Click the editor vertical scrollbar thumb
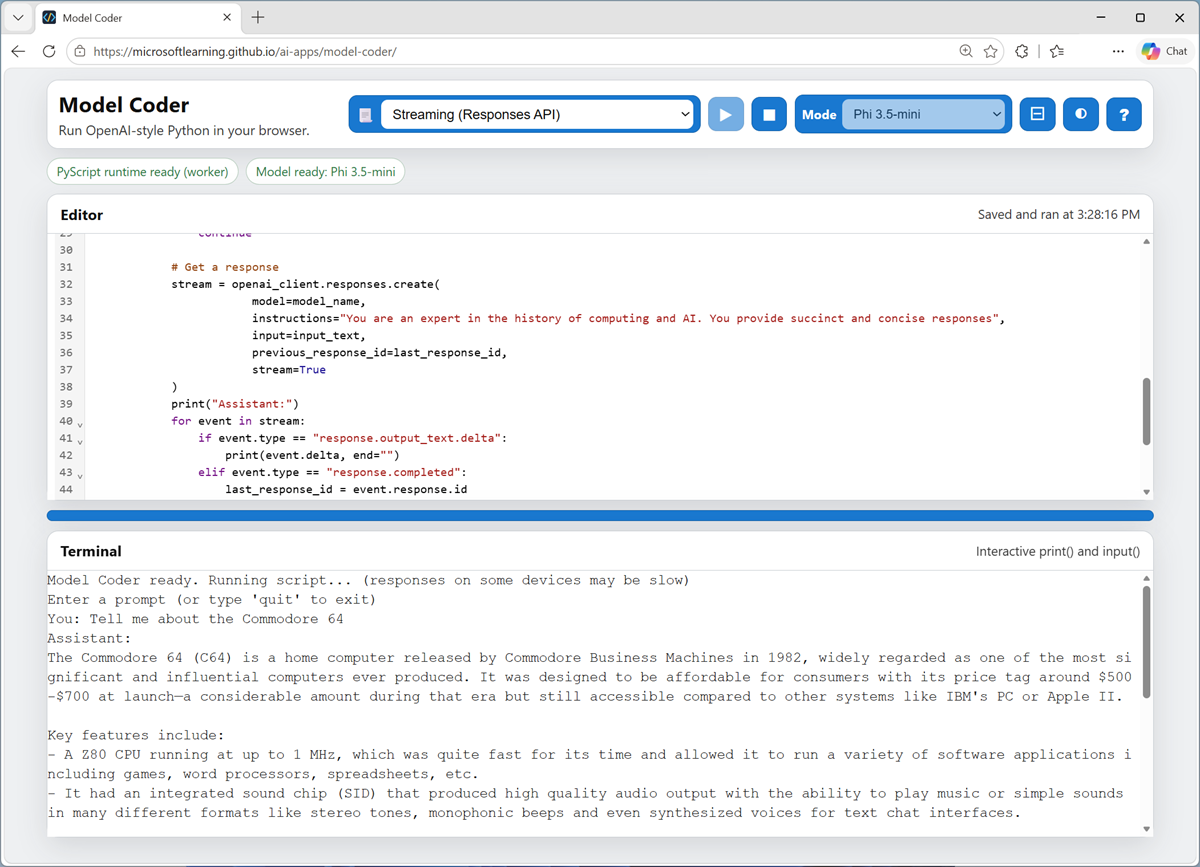 pyautogui.click(x=1146, y=411)
